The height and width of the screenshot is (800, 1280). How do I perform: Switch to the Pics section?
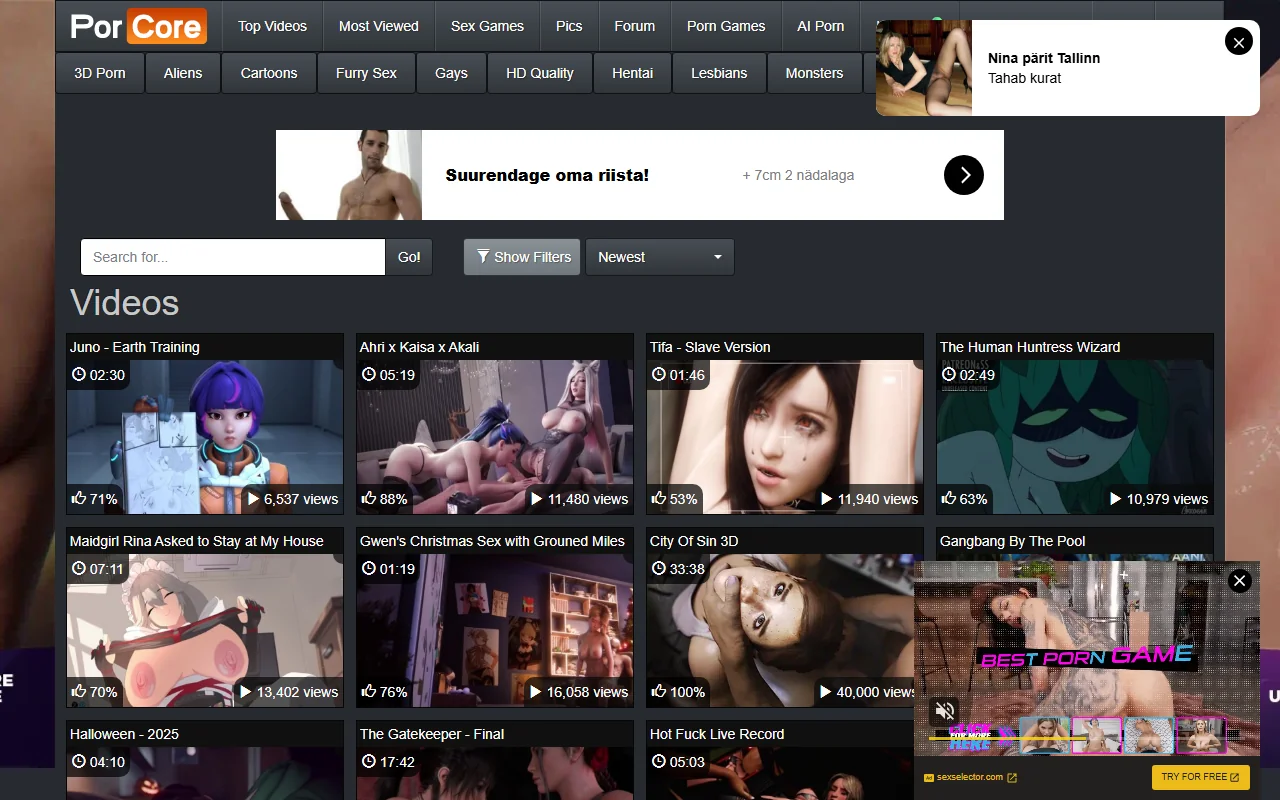point(568,27)
